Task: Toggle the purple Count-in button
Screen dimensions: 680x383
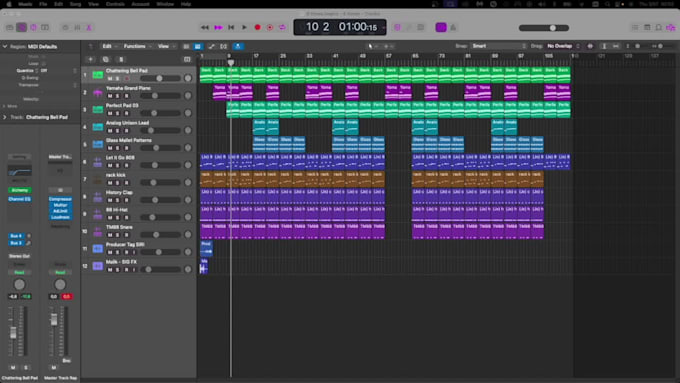Action: (x=441, y=27)
